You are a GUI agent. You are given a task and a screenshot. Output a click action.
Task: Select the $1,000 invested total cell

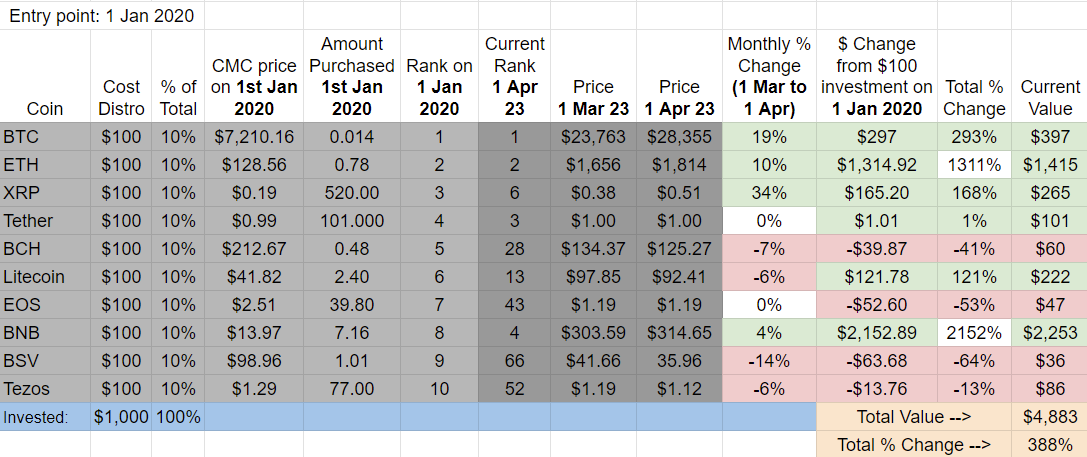[121, 417]
